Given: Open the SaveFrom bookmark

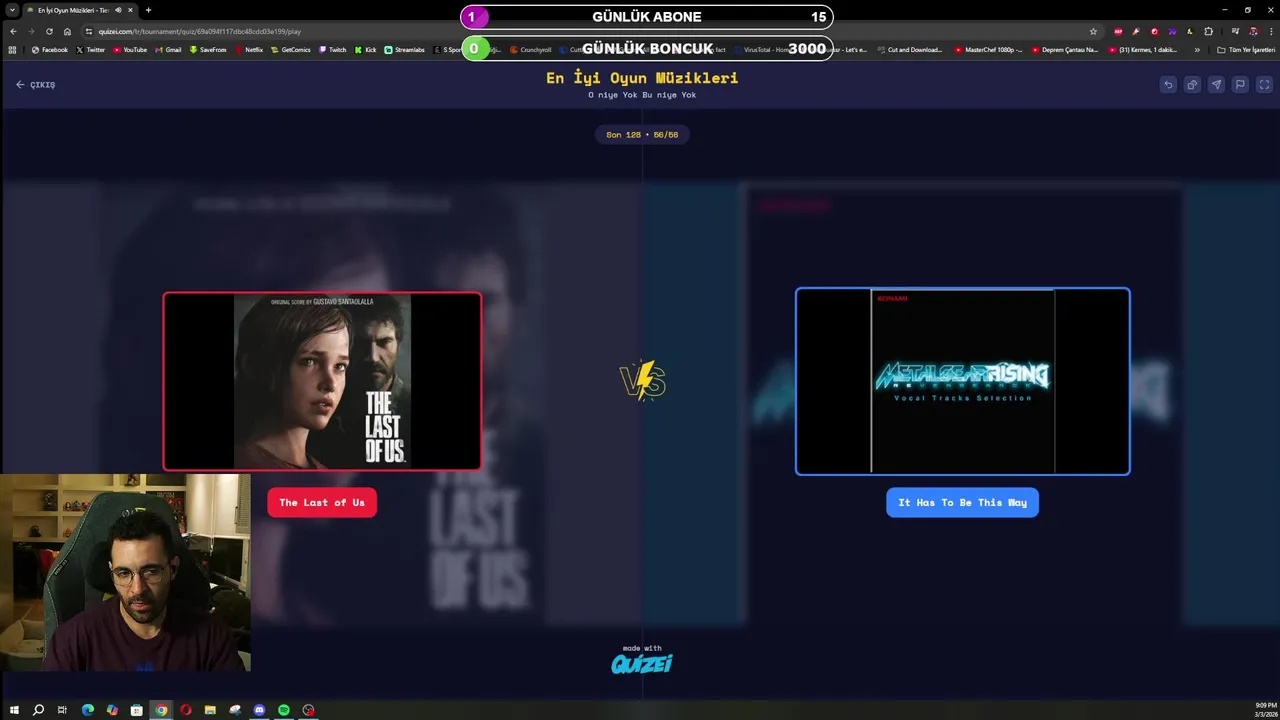Looking at the screenshot, I should click(x=208, y=49).
